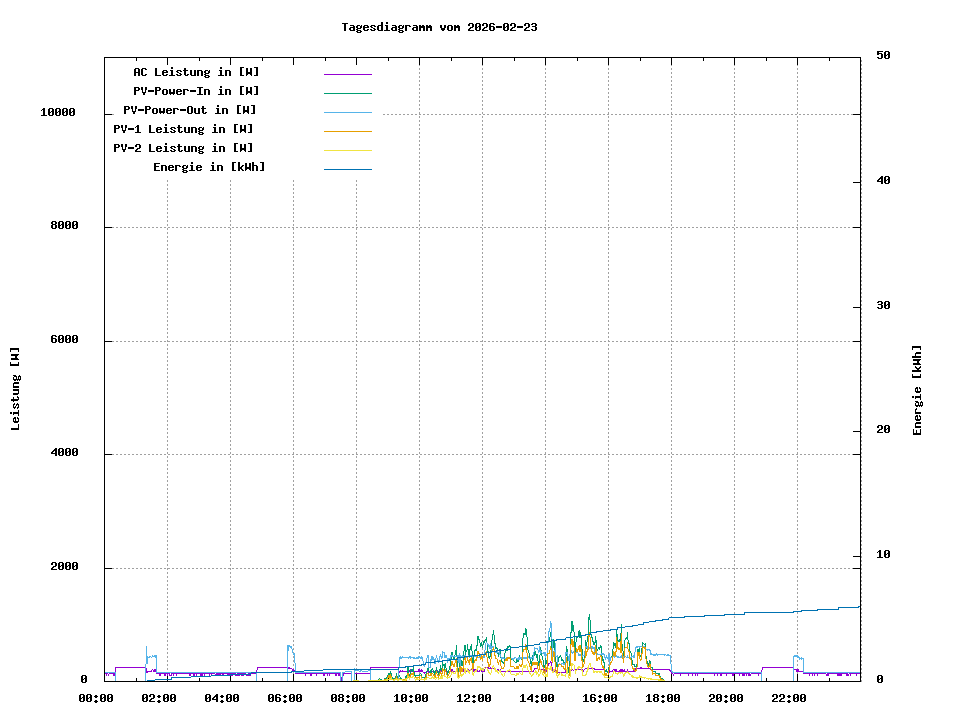Click the 4000 tick label on the left axis

click(64, 454)
